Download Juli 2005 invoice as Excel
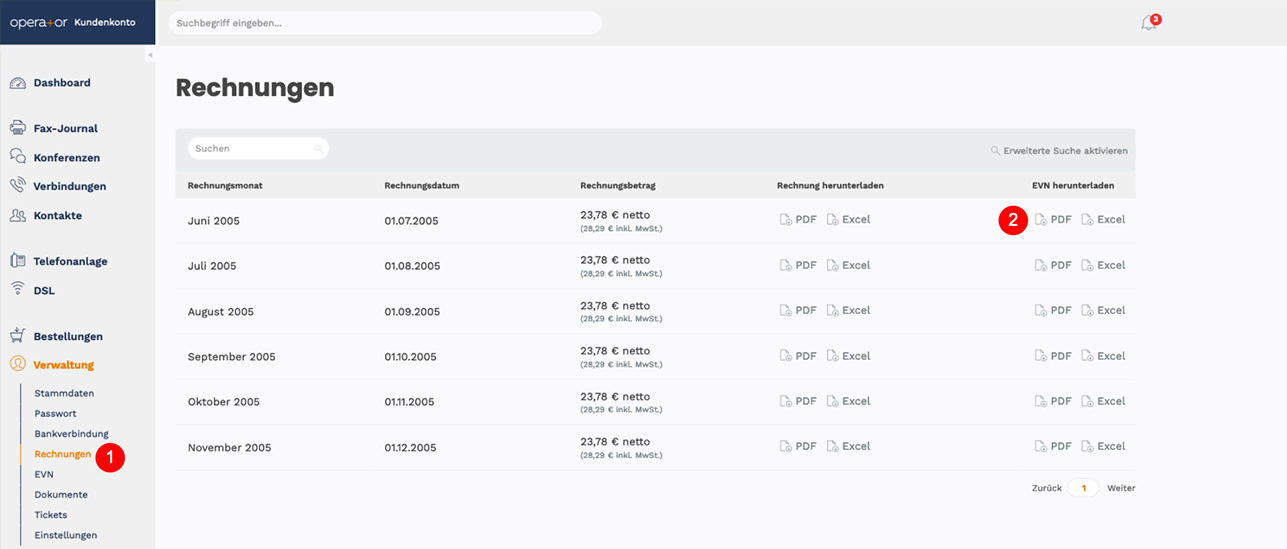 tap(848, 265)
